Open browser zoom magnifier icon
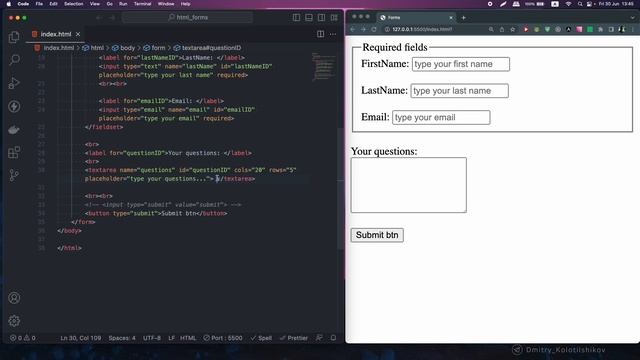This screenshot has height=360, width=640. coord(491,29)
